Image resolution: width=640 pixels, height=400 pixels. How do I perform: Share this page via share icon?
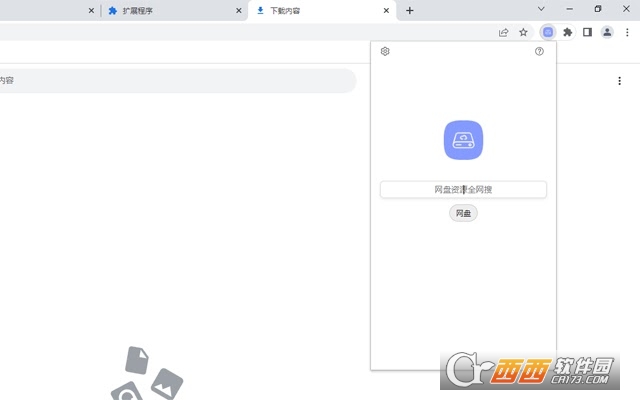pos(504,32)
